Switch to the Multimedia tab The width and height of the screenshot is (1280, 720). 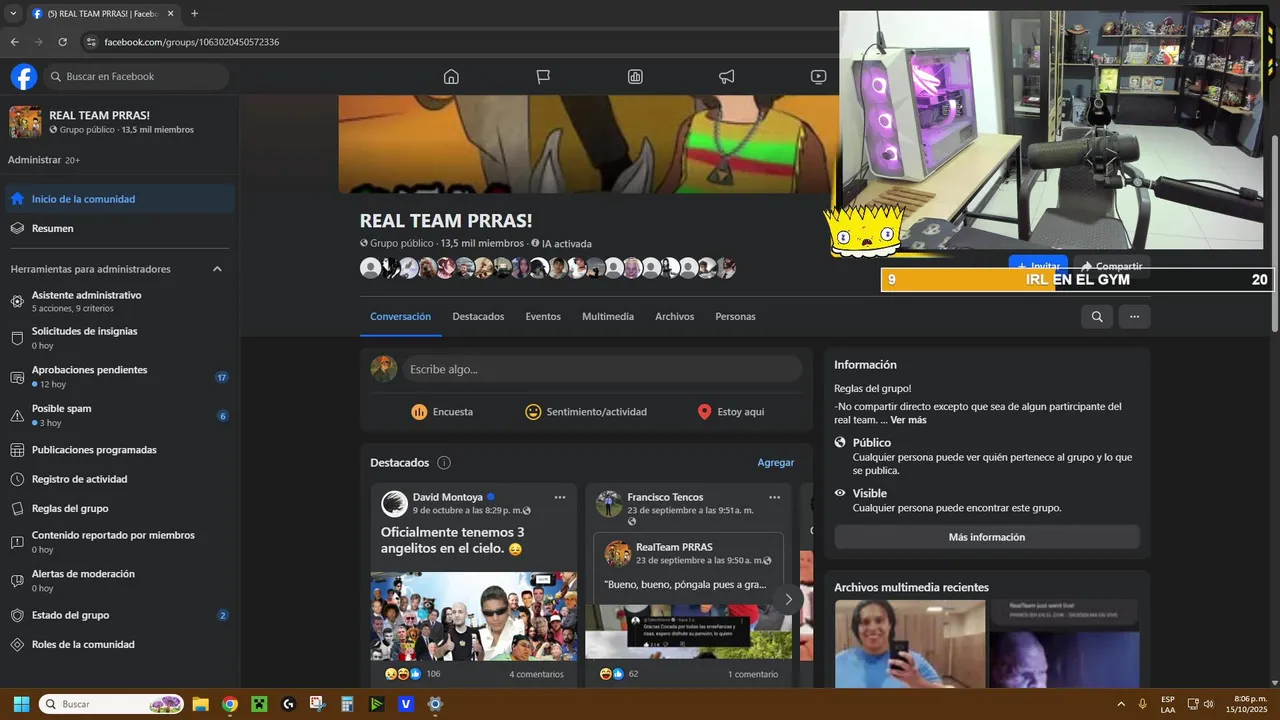(x=608, y=317)
